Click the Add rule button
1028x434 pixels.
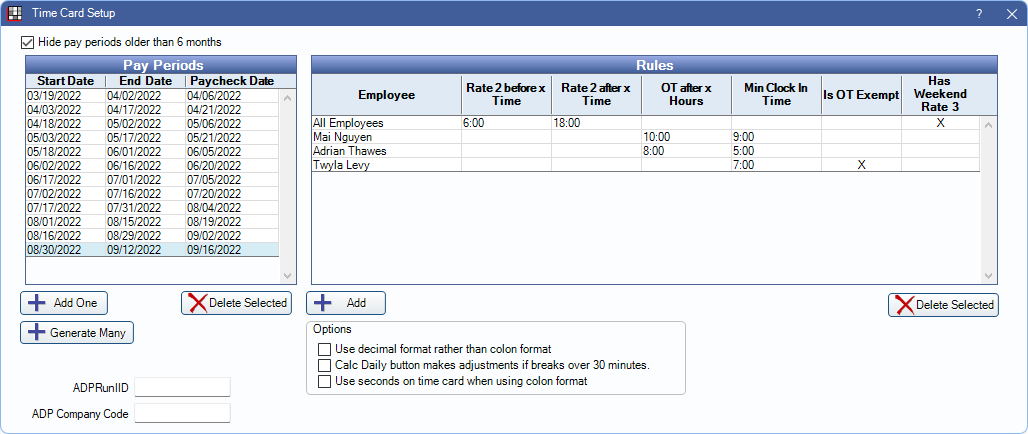tap(346, 303)
